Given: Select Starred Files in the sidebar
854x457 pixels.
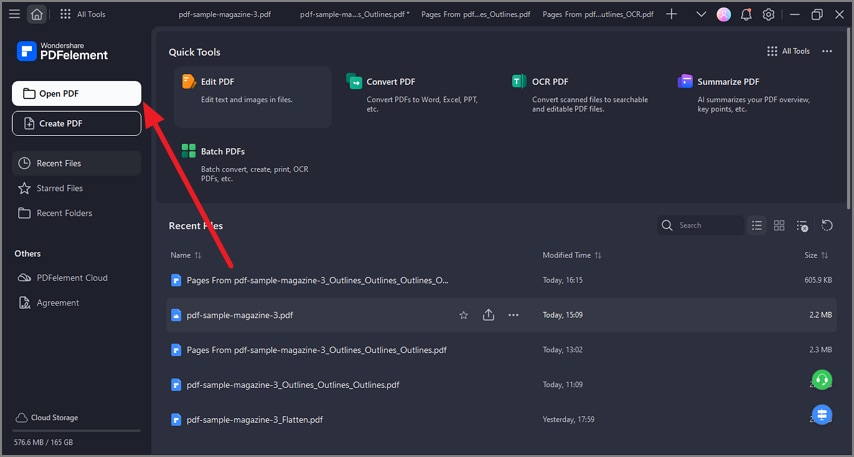Looking at the screenshot, I should [x=60, y=188].
